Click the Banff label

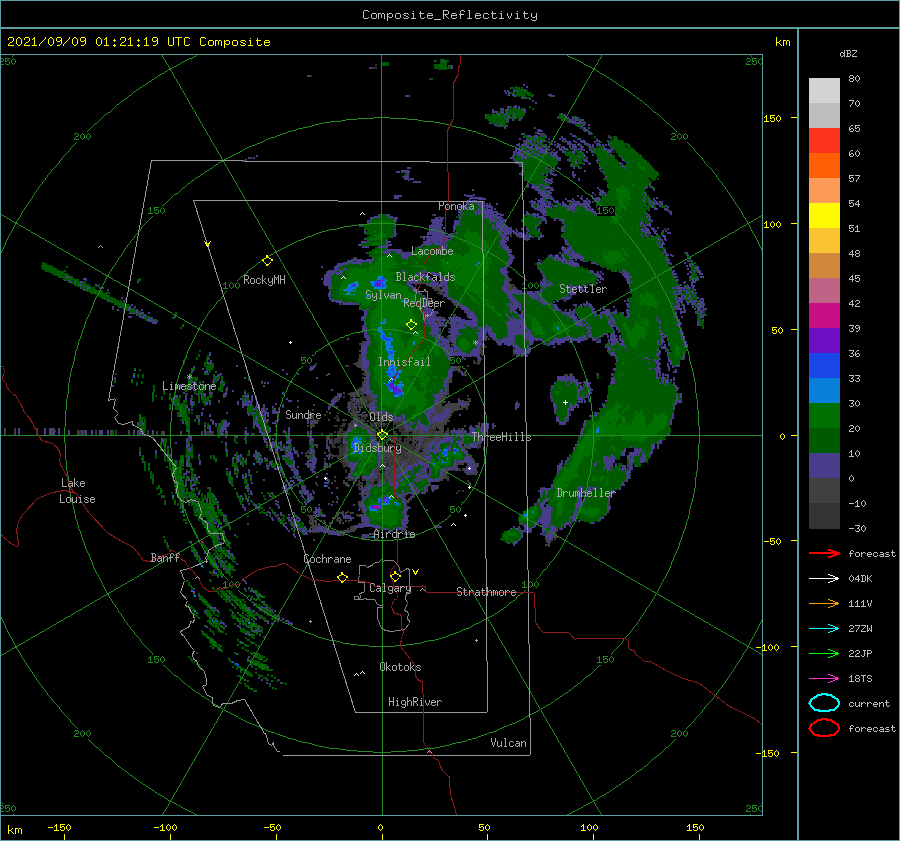click(x=165, y=557)
